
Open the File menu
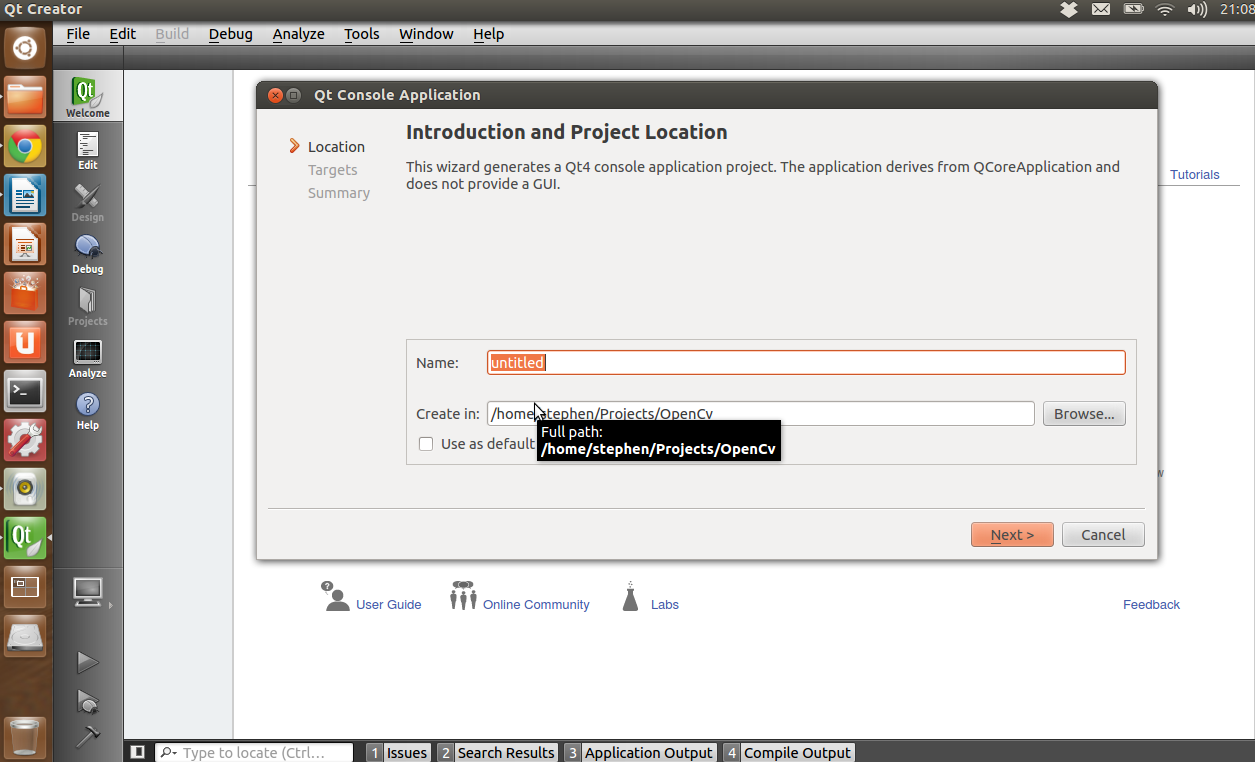(x=78, y=34)
